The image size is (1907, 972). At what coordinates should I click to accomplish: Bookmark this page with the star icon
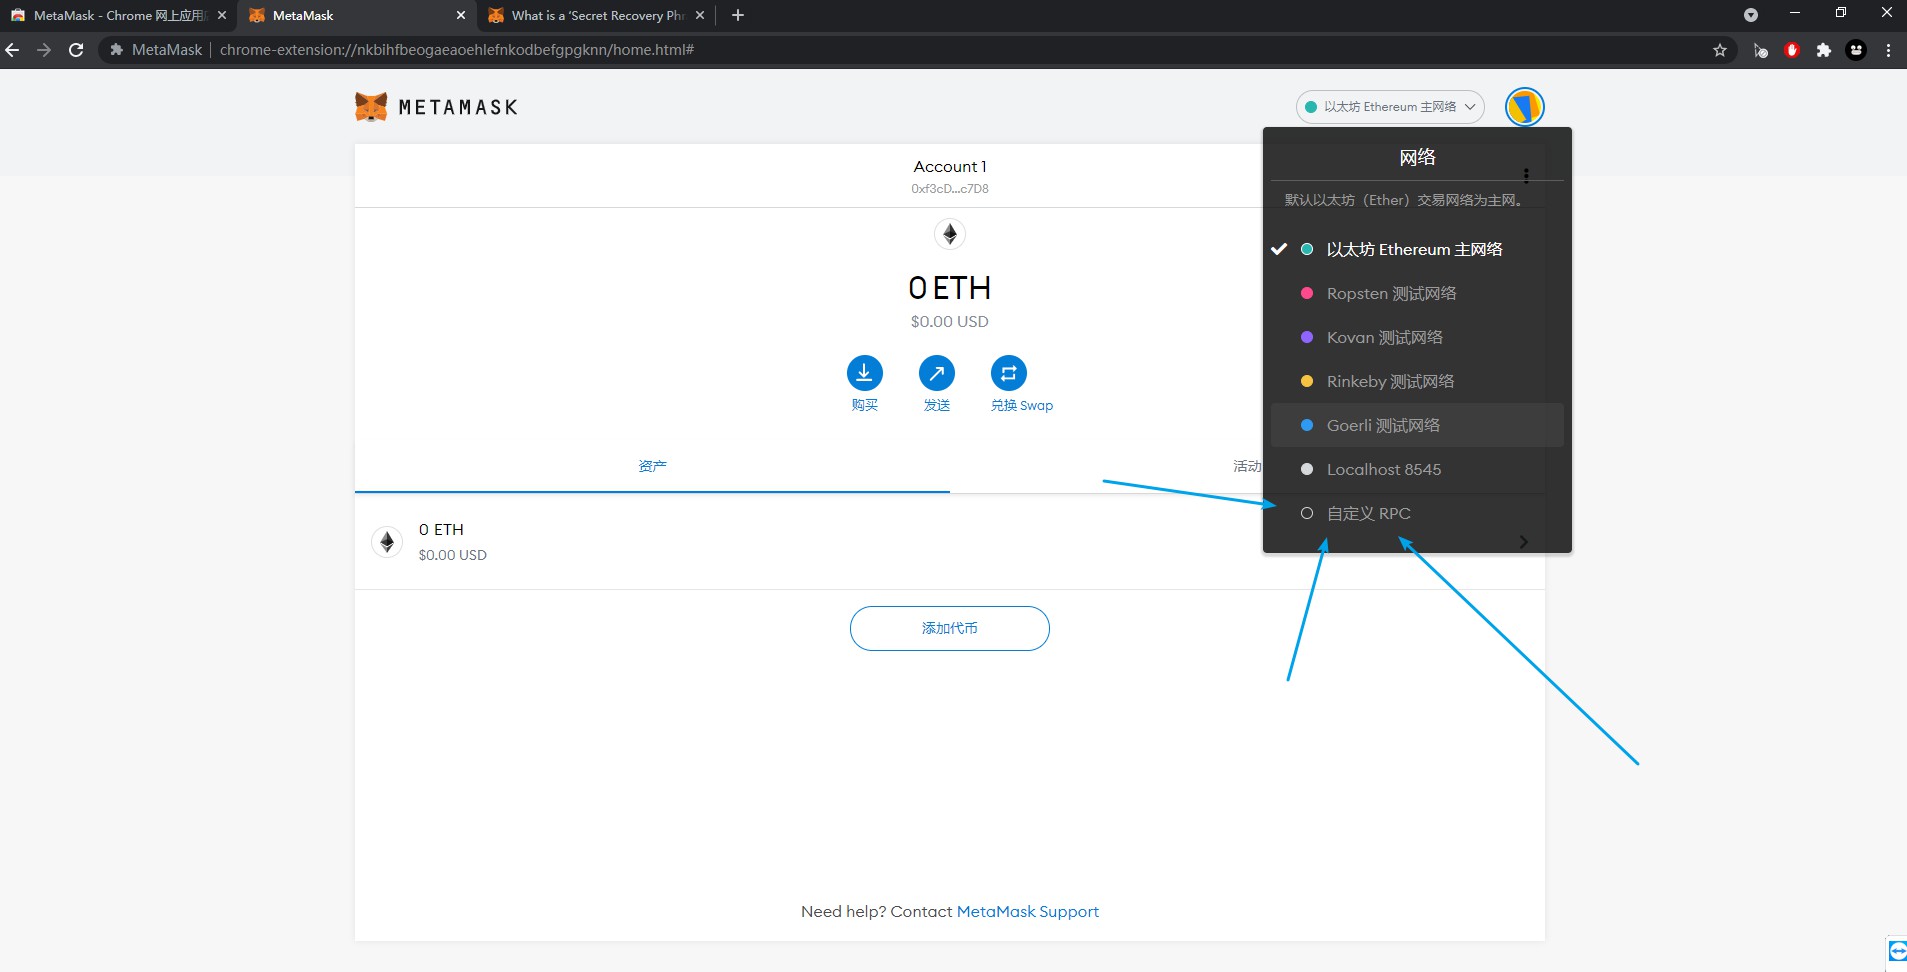pos(1720,50)
